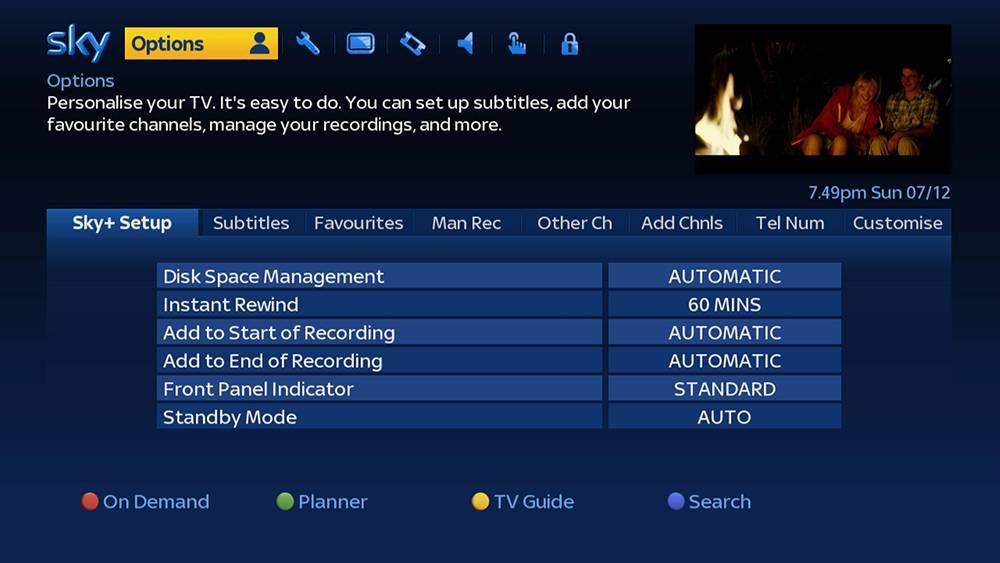Open the Tel Num tab
This screenshot has height=563, width=1000.
[790, 223]
